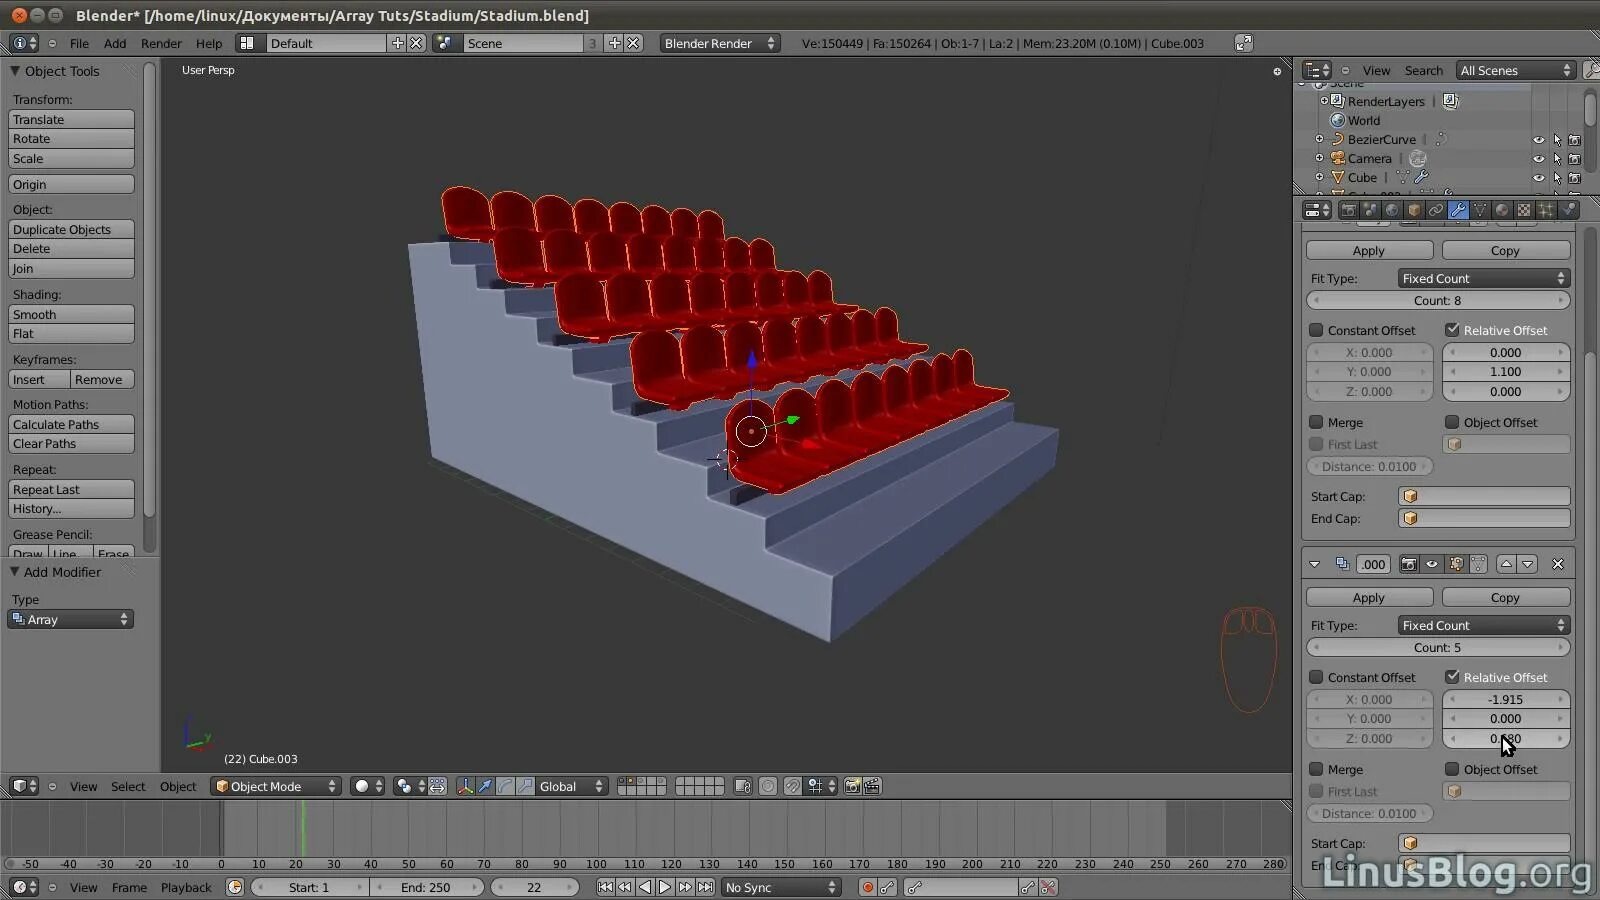
Task: Open the Global transform orientation dropdown
Action: point(572,786)
